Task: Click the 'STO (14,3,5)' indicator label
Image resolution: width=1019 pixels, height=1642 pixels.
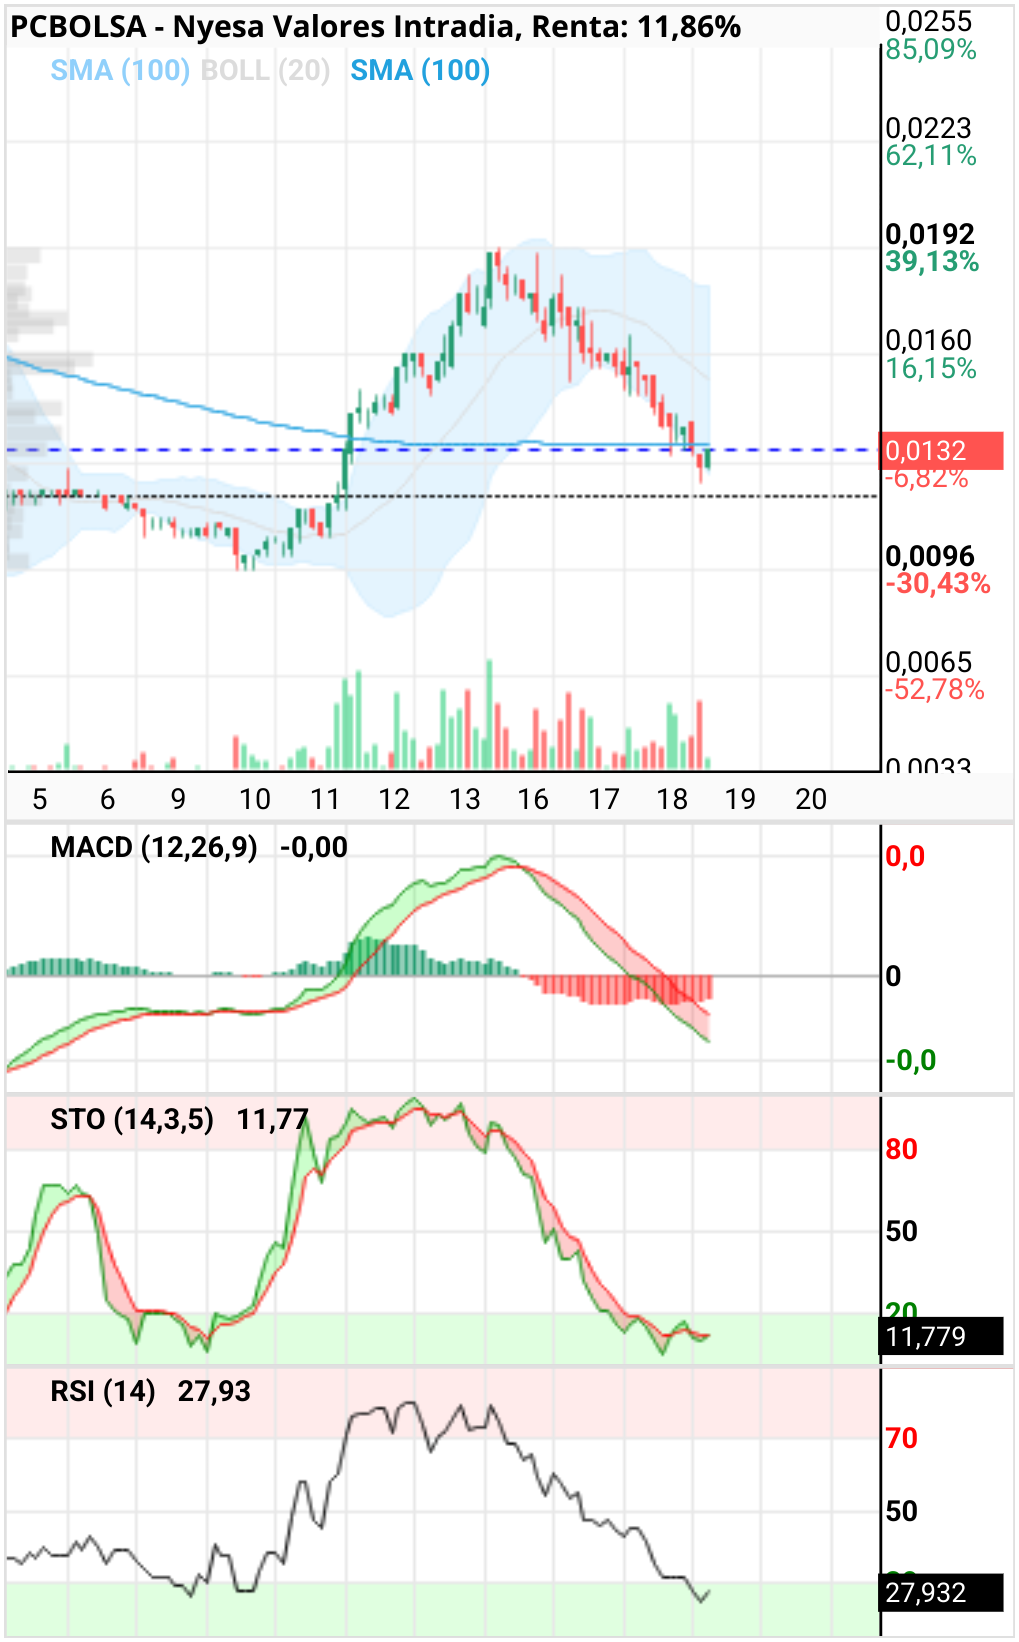Action: [132, 1120]
